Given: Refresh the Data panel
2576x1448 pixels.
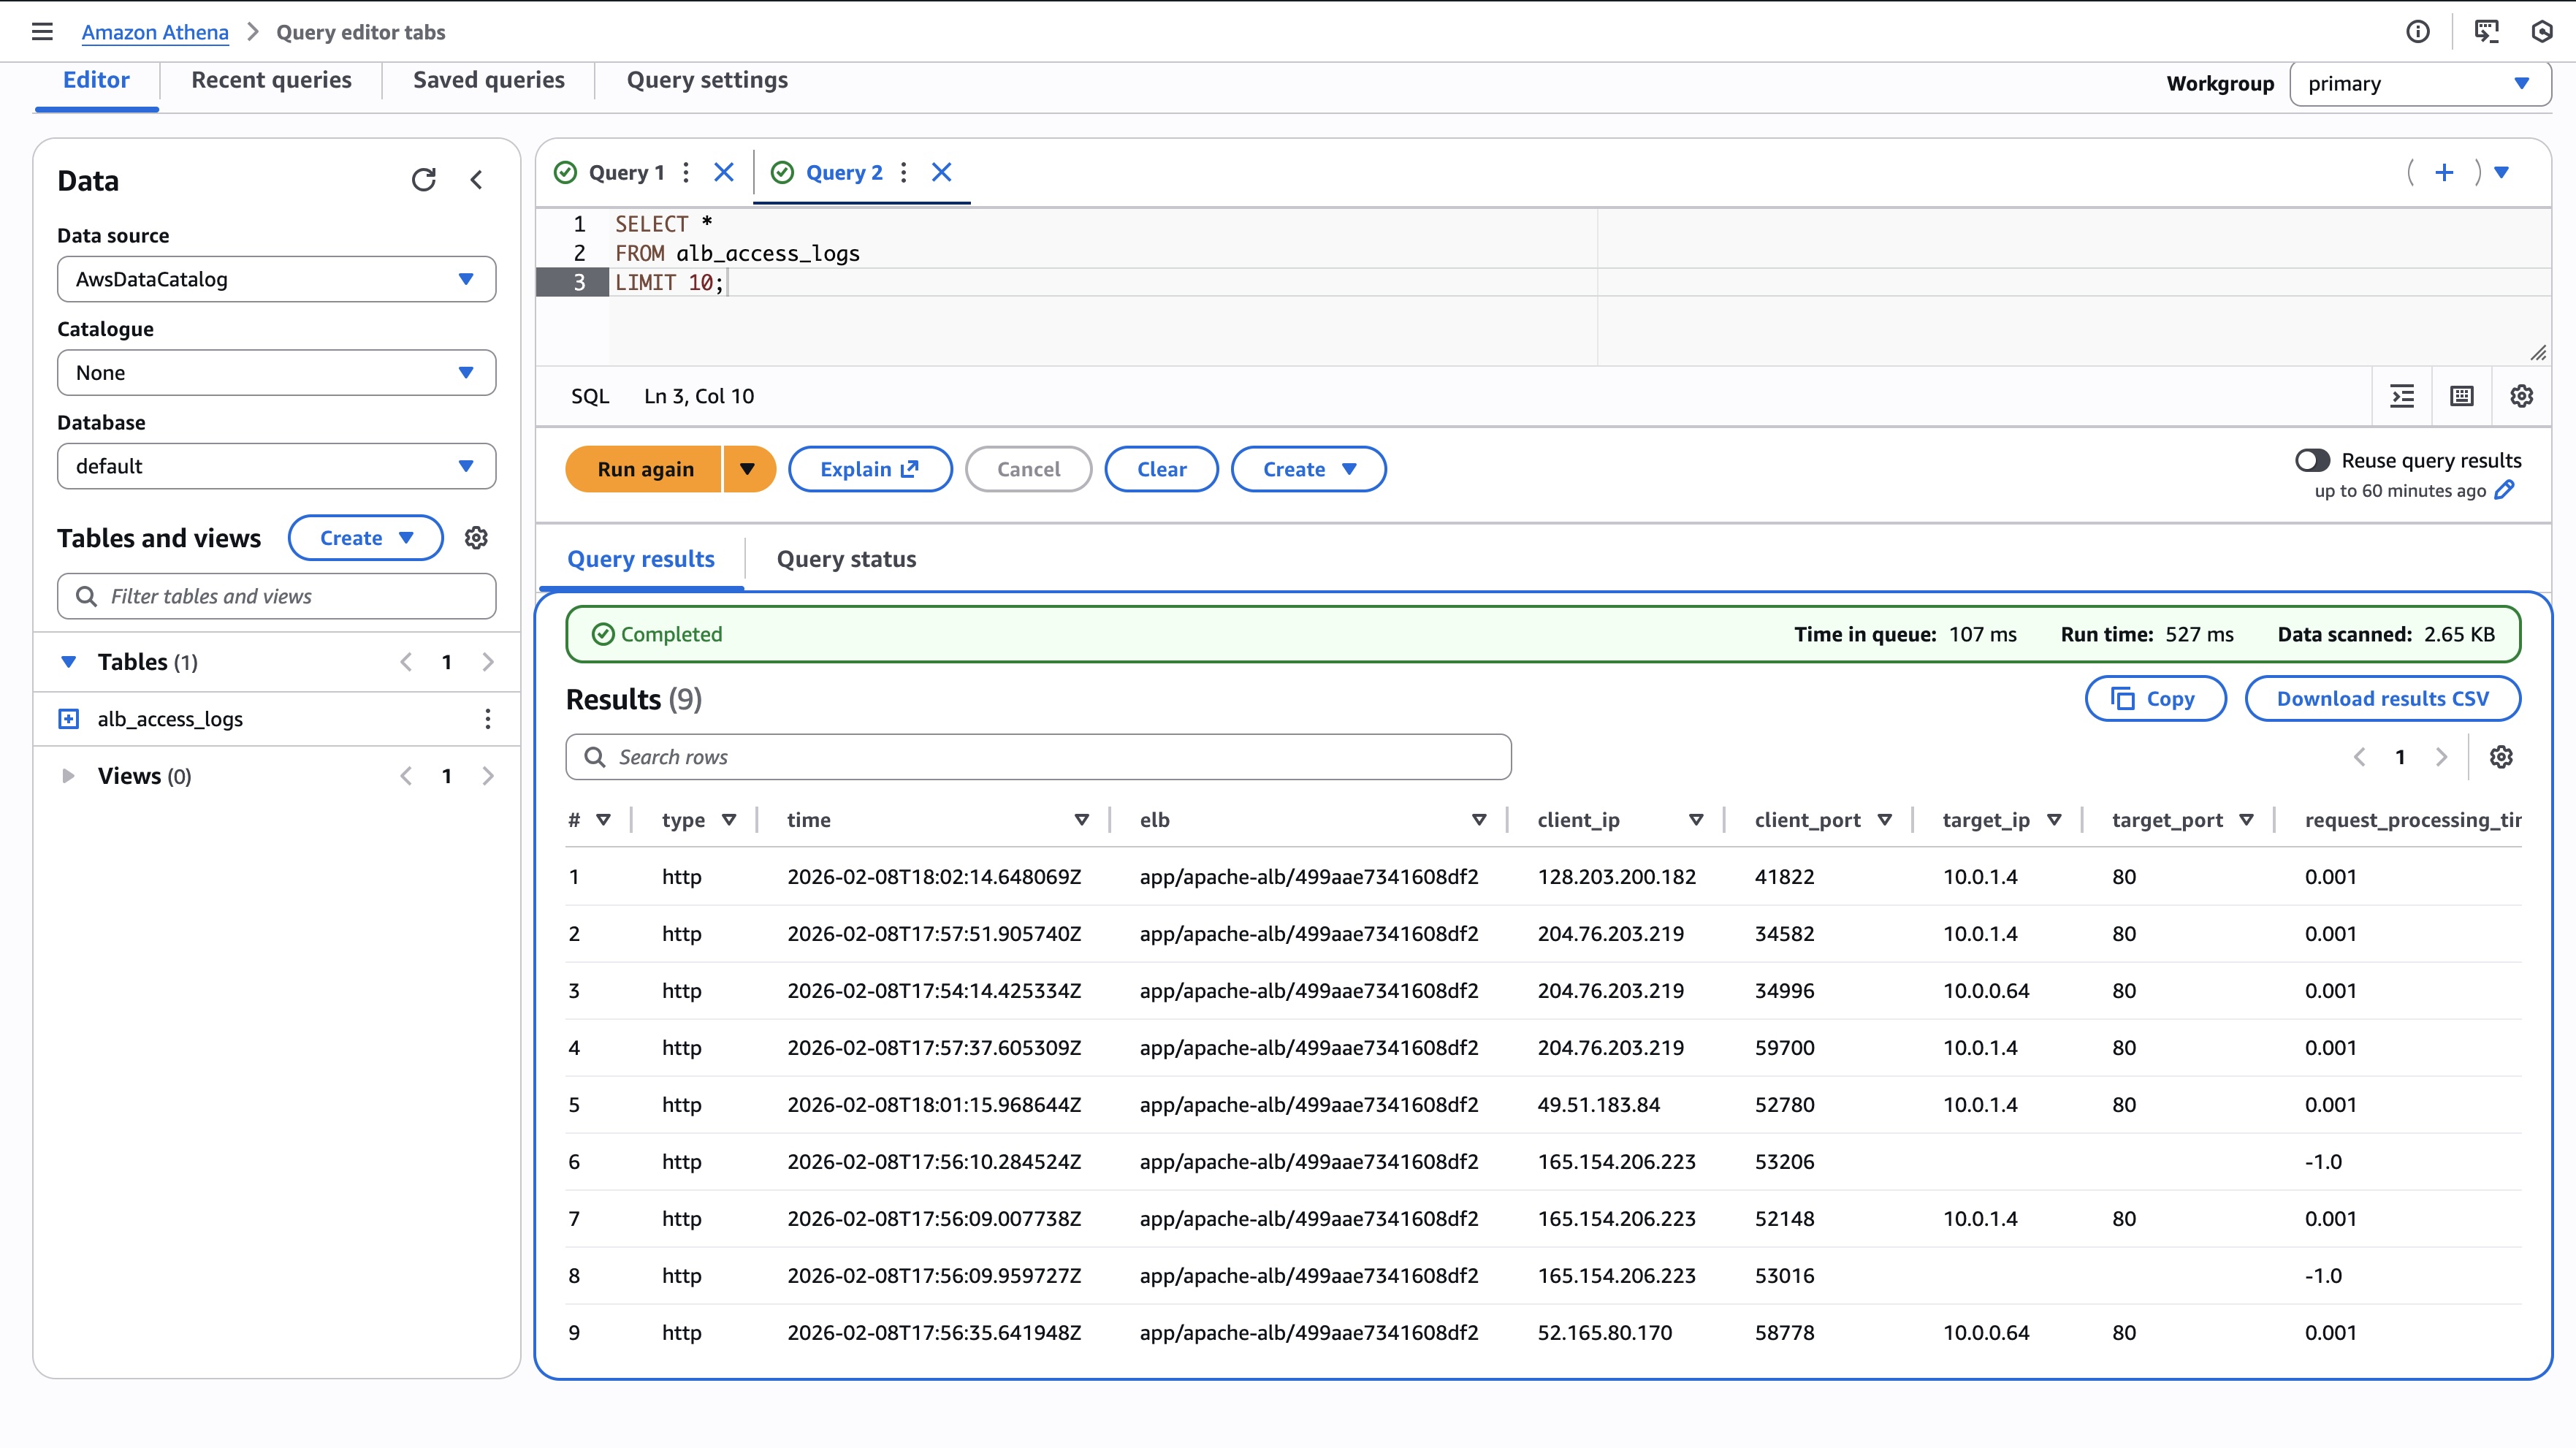Looking at the screenshot, I should tap(424, 180).
